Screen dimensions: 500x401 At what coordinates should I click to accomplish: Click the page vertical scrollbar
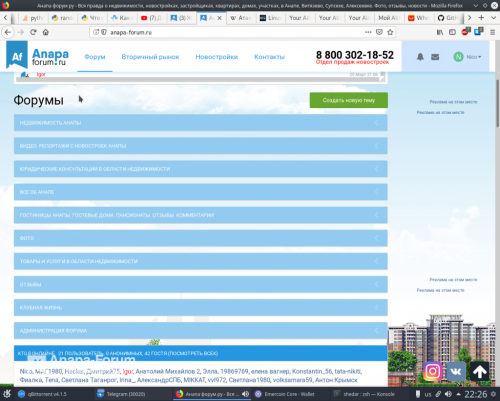(x=497, y=103)
